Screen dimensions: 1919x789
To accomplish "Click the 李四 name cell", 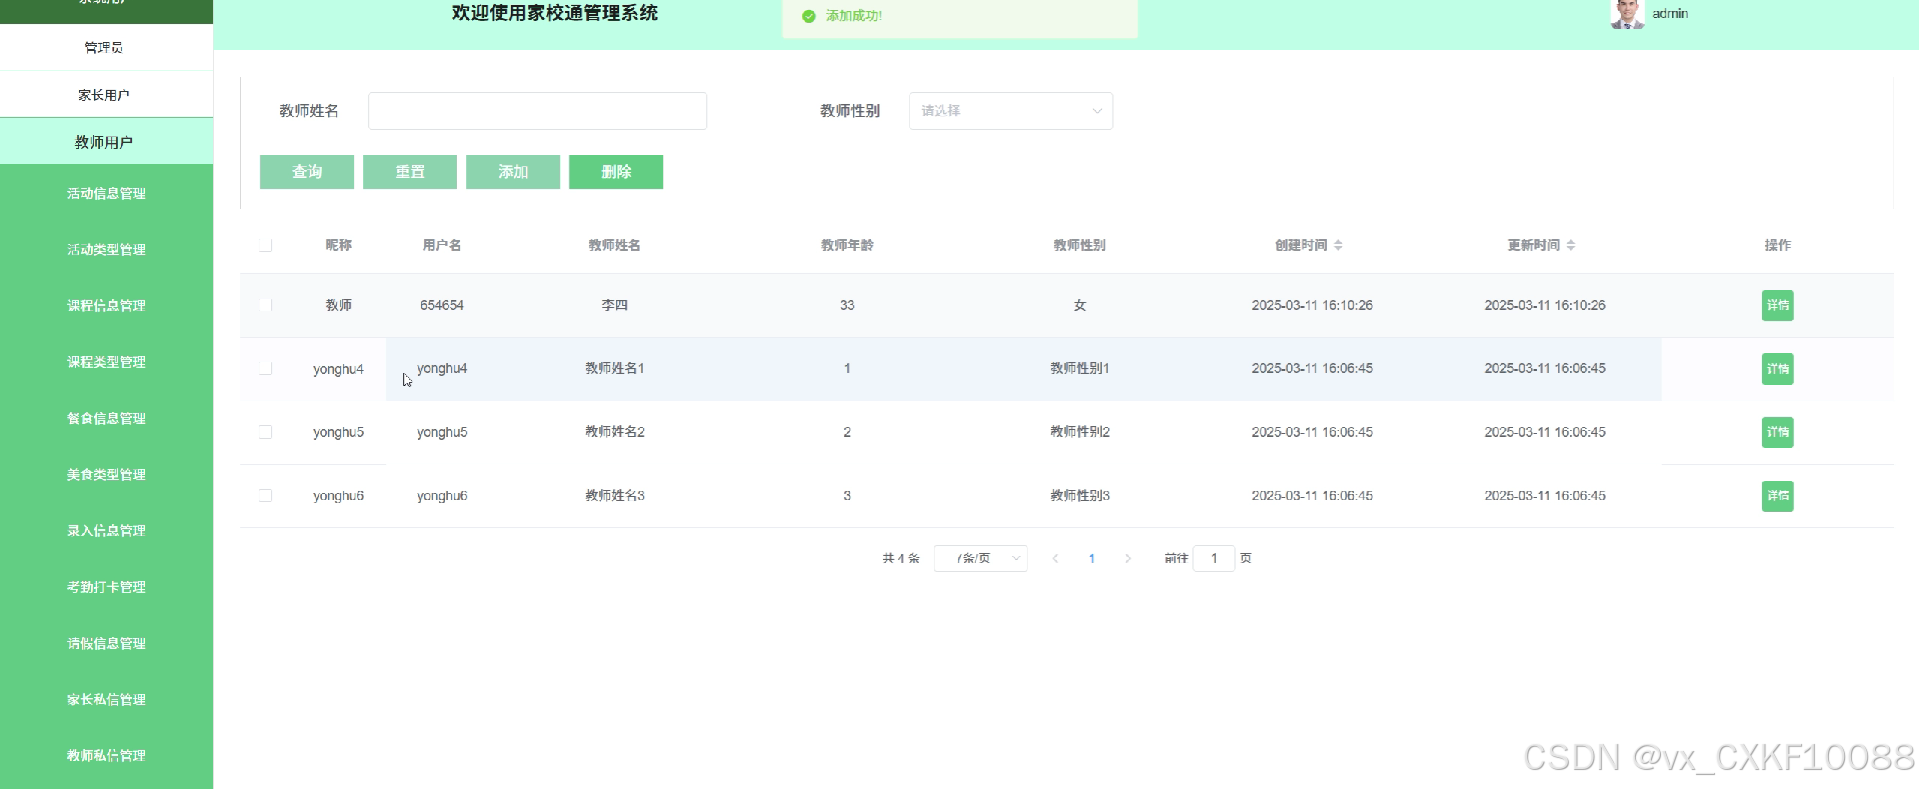I will (614, 305).
